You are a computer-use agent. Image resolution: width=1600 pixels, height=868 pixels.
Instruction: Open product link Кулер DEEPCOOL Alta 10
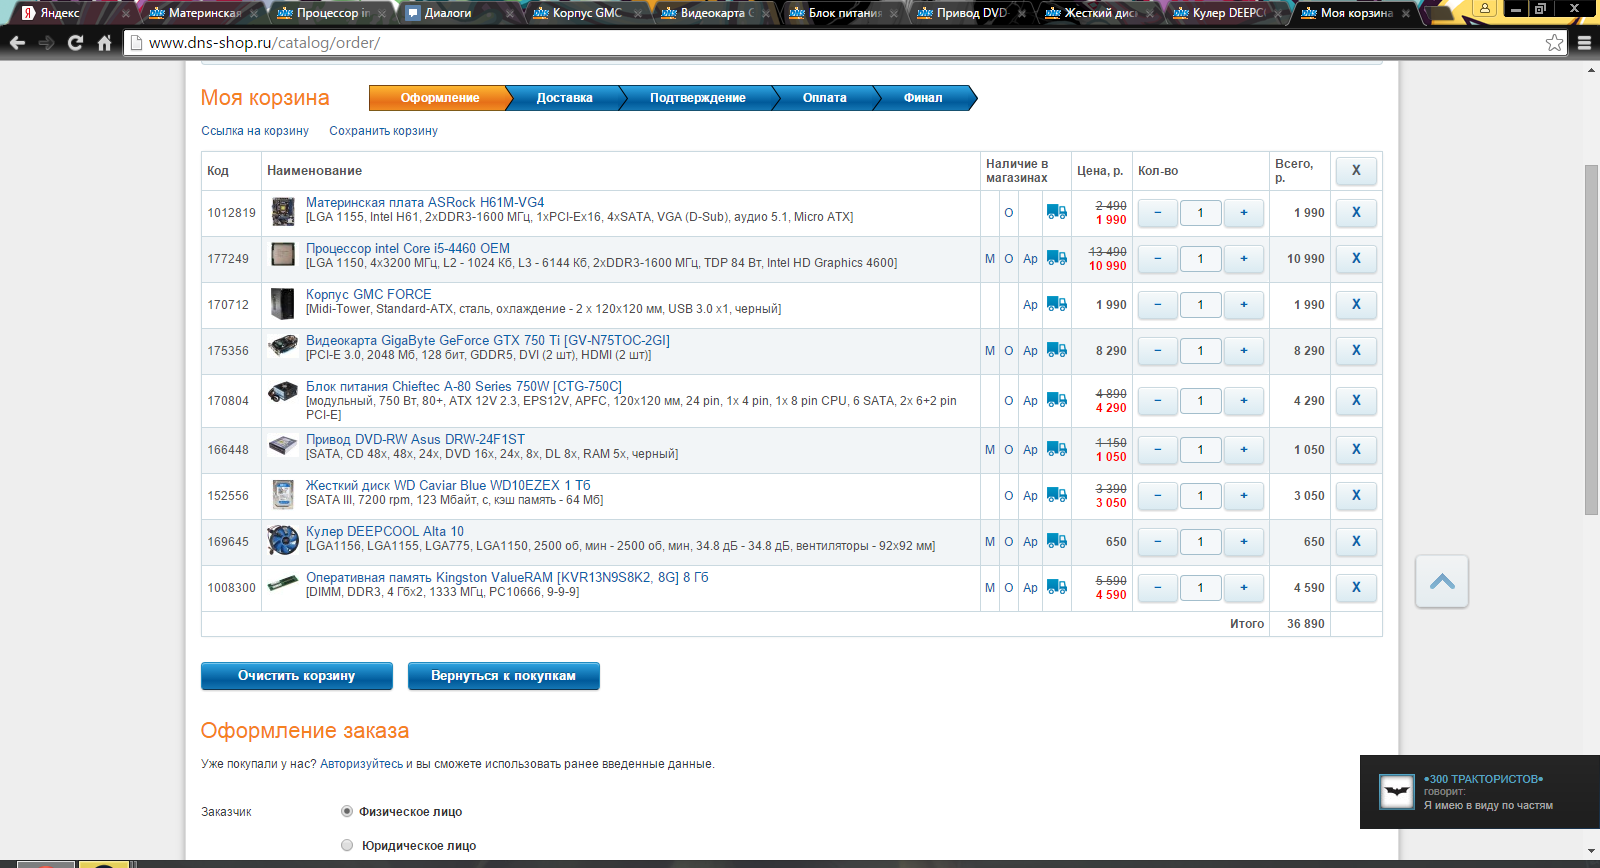point(385,531)
